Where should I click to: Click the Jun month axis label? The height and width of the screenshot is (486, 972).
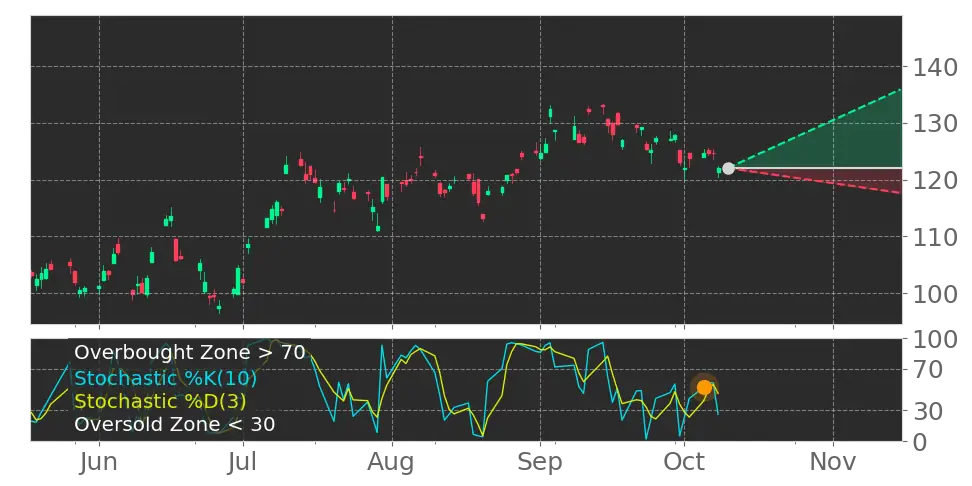pos(99,462)
